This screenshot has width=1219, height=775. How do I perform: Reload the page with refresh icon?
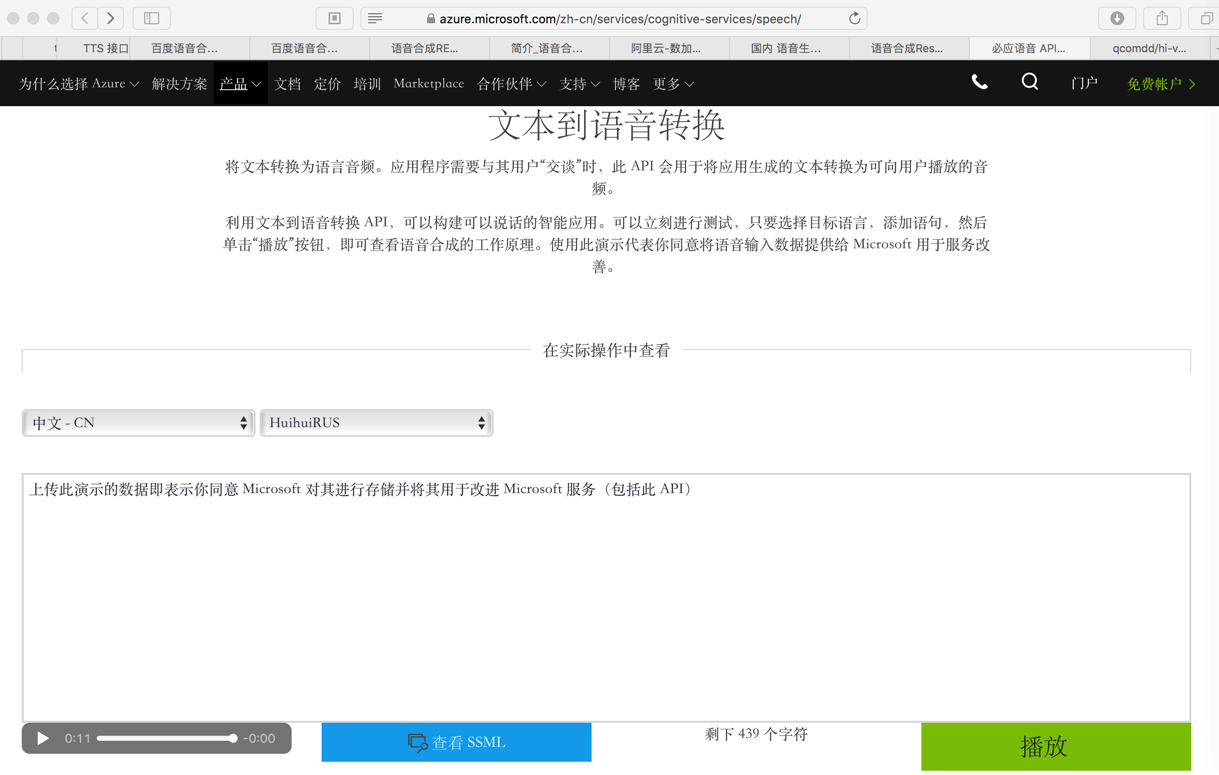point(854,18)
